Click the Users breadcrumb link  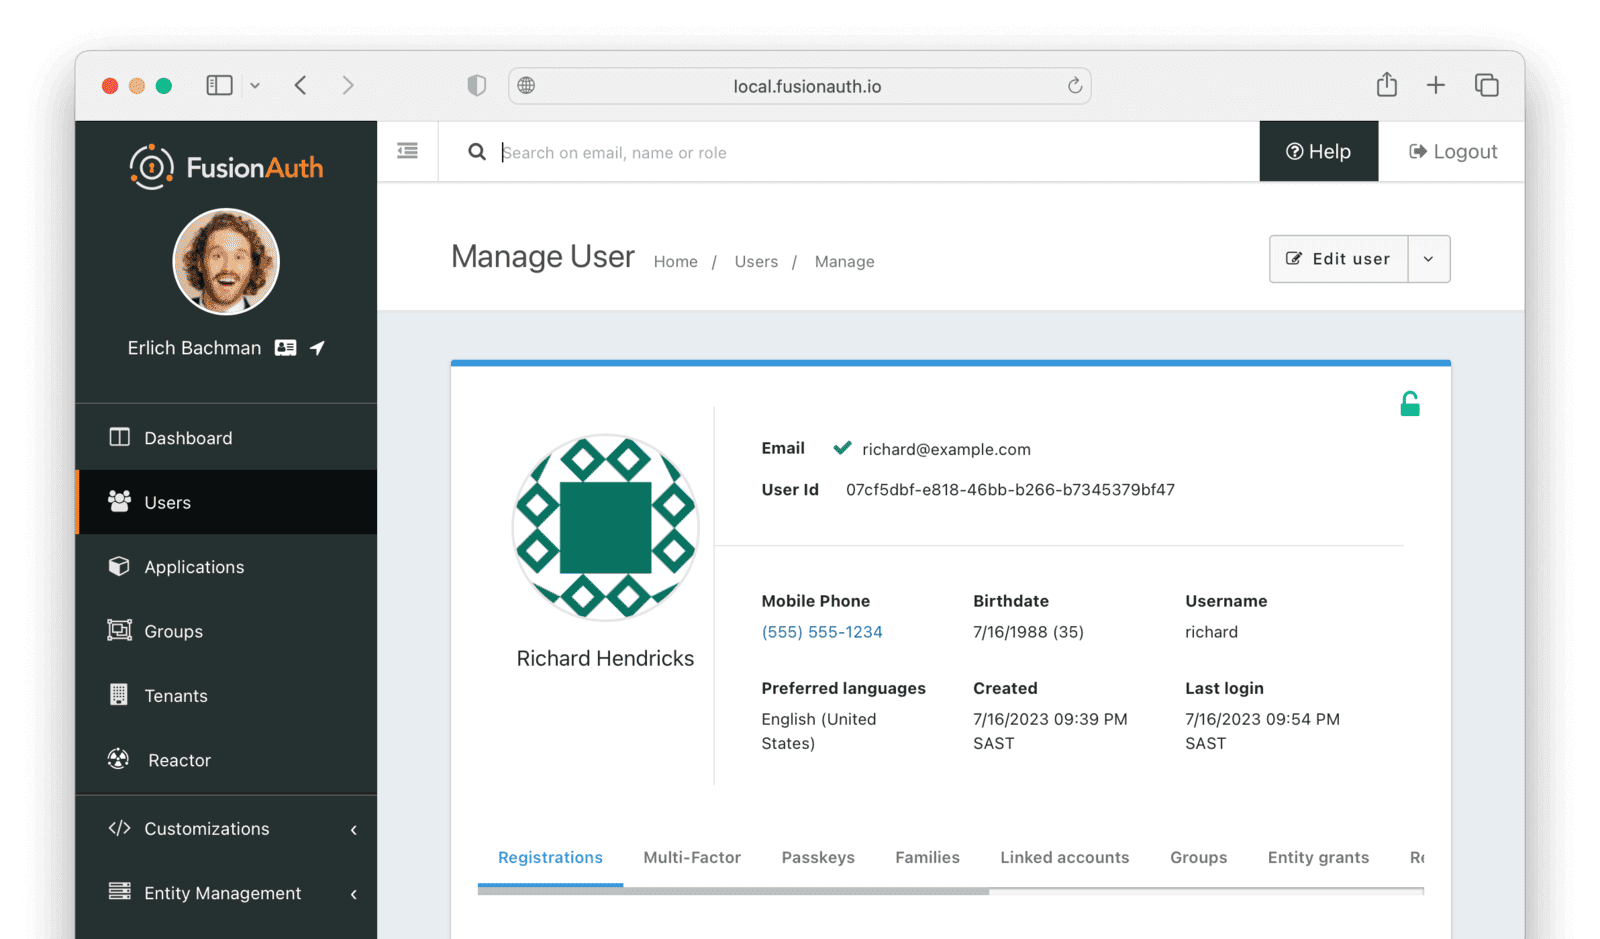(x=756, y=261)
